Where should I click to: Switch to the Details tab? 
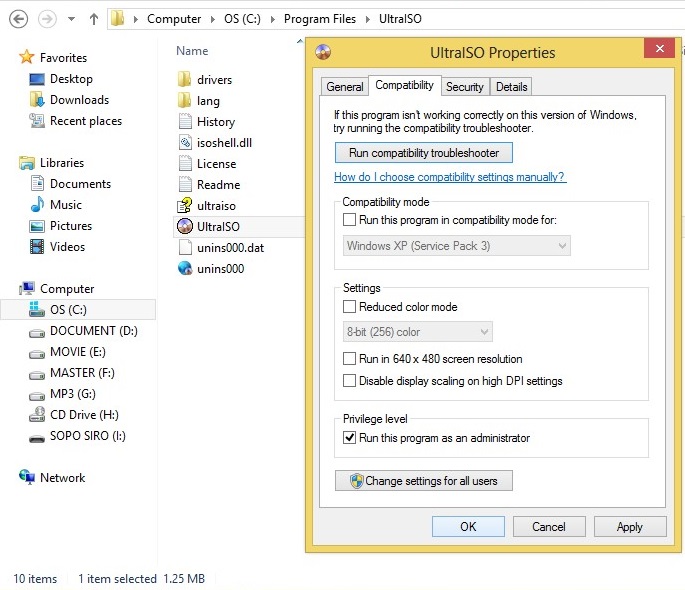tap(511, 86)
